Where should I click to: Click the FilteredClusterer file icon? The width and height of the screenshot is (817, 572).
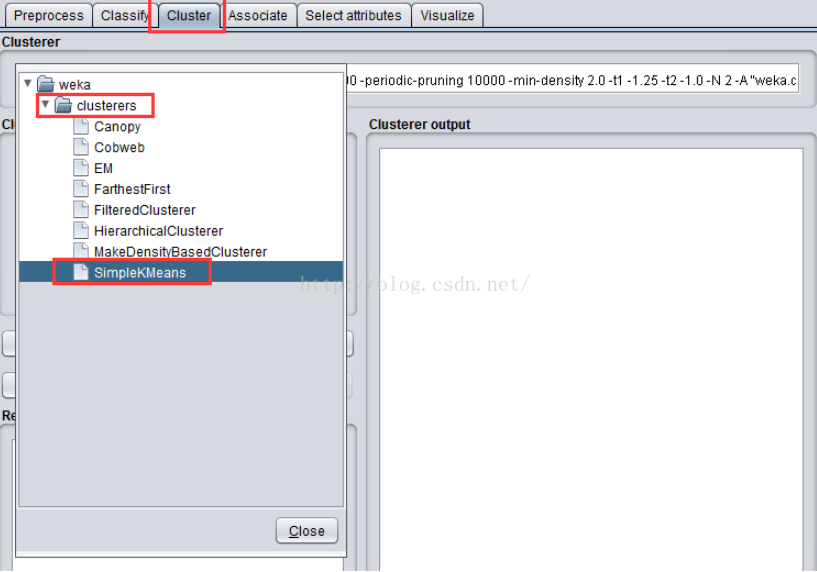(x=81, y=210)
